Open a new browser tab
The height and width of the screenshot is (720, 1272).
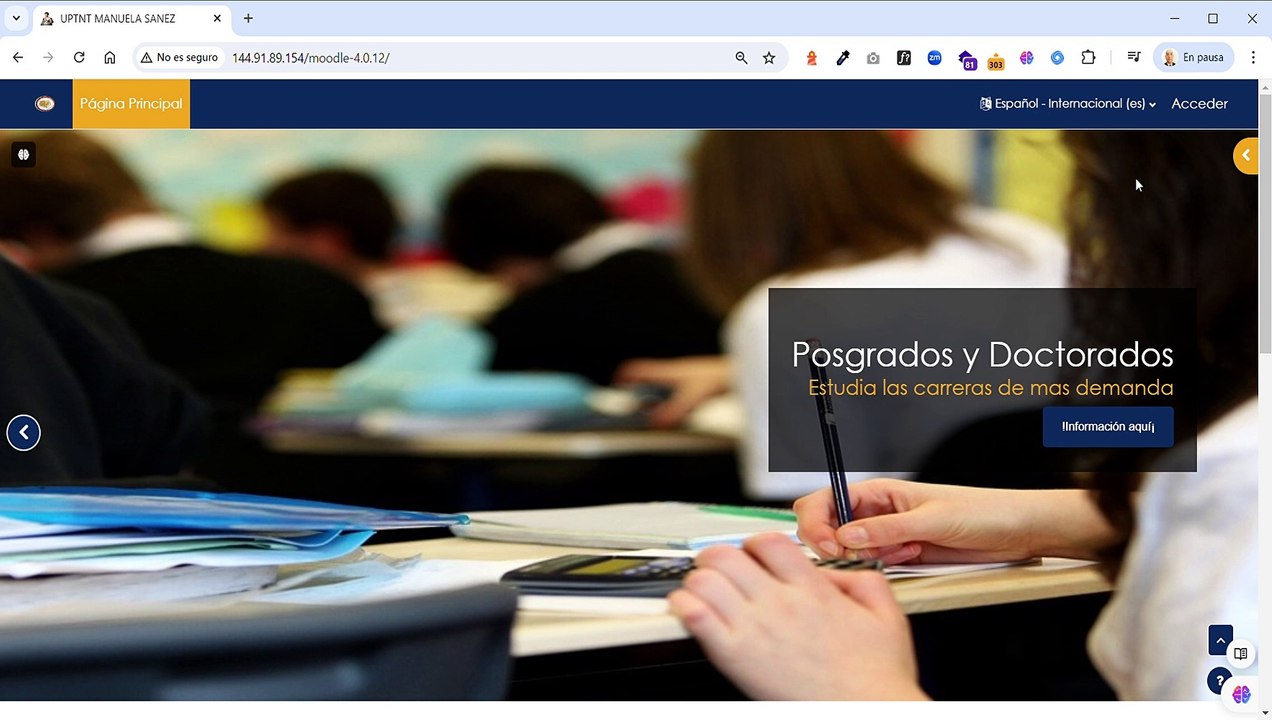click(x=248, y=18)
